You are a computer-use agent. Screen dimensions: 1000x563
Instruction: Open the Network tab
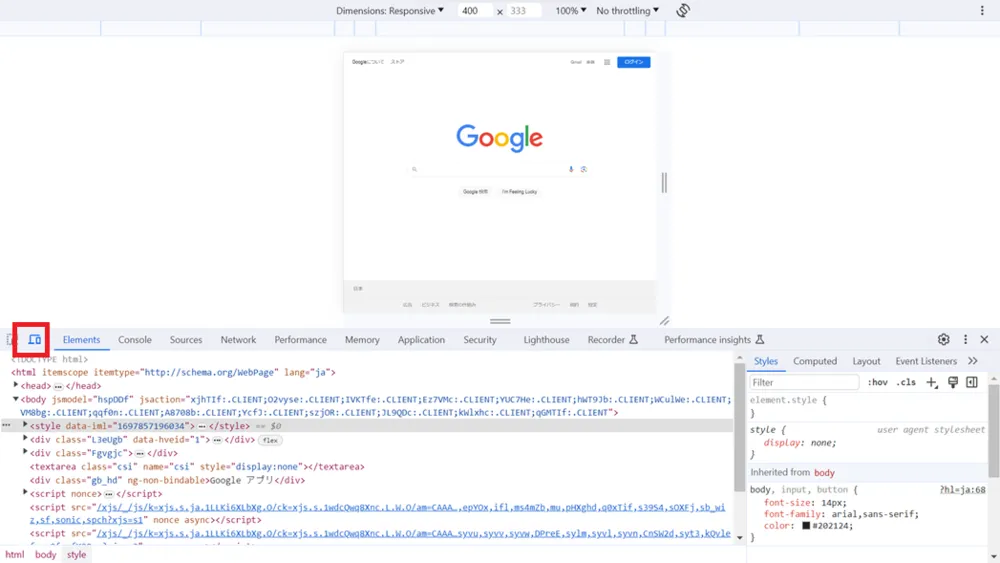[238, 340]
